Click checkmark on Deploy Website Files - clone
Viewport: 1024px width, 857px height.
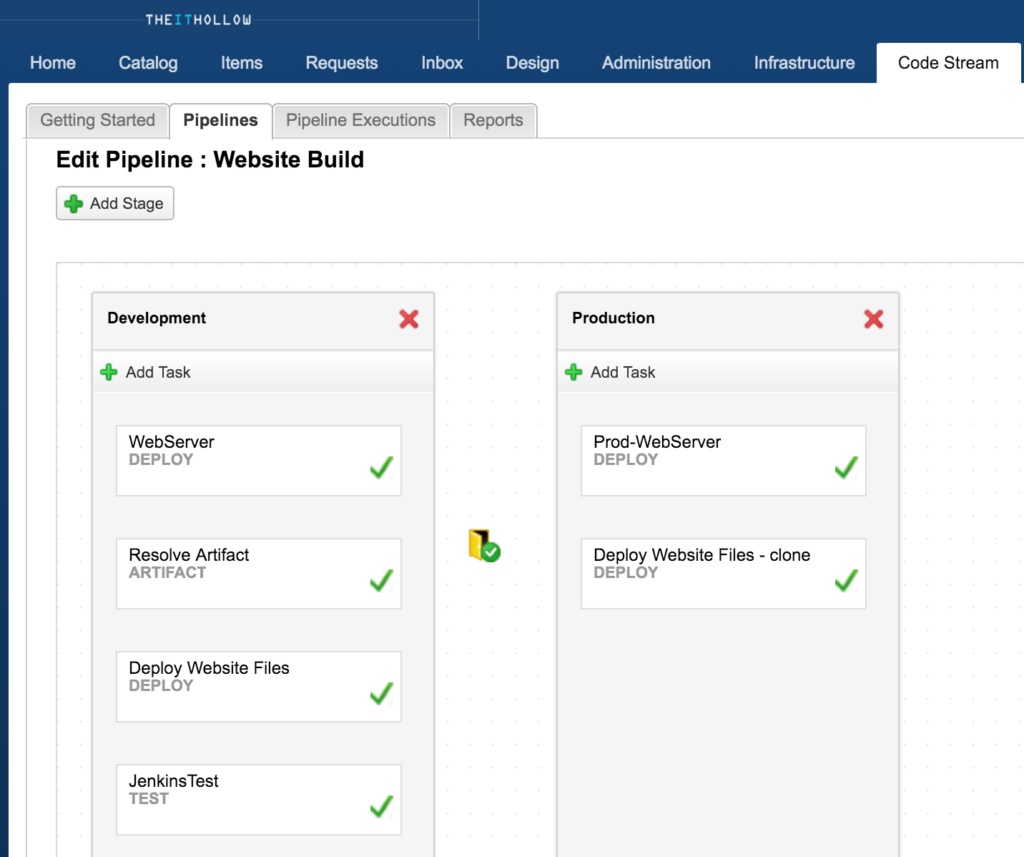click(x=846, y=580)
